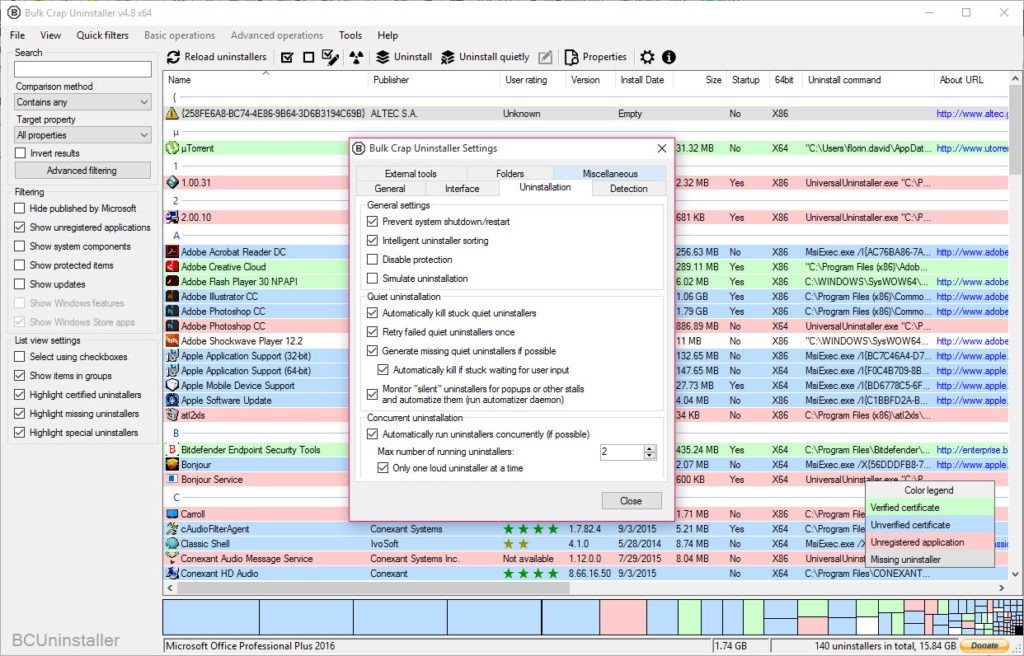1024x656 pixels.
Task: Click Unregistered application pink legend swatch
Action: [x=929, y=542]
